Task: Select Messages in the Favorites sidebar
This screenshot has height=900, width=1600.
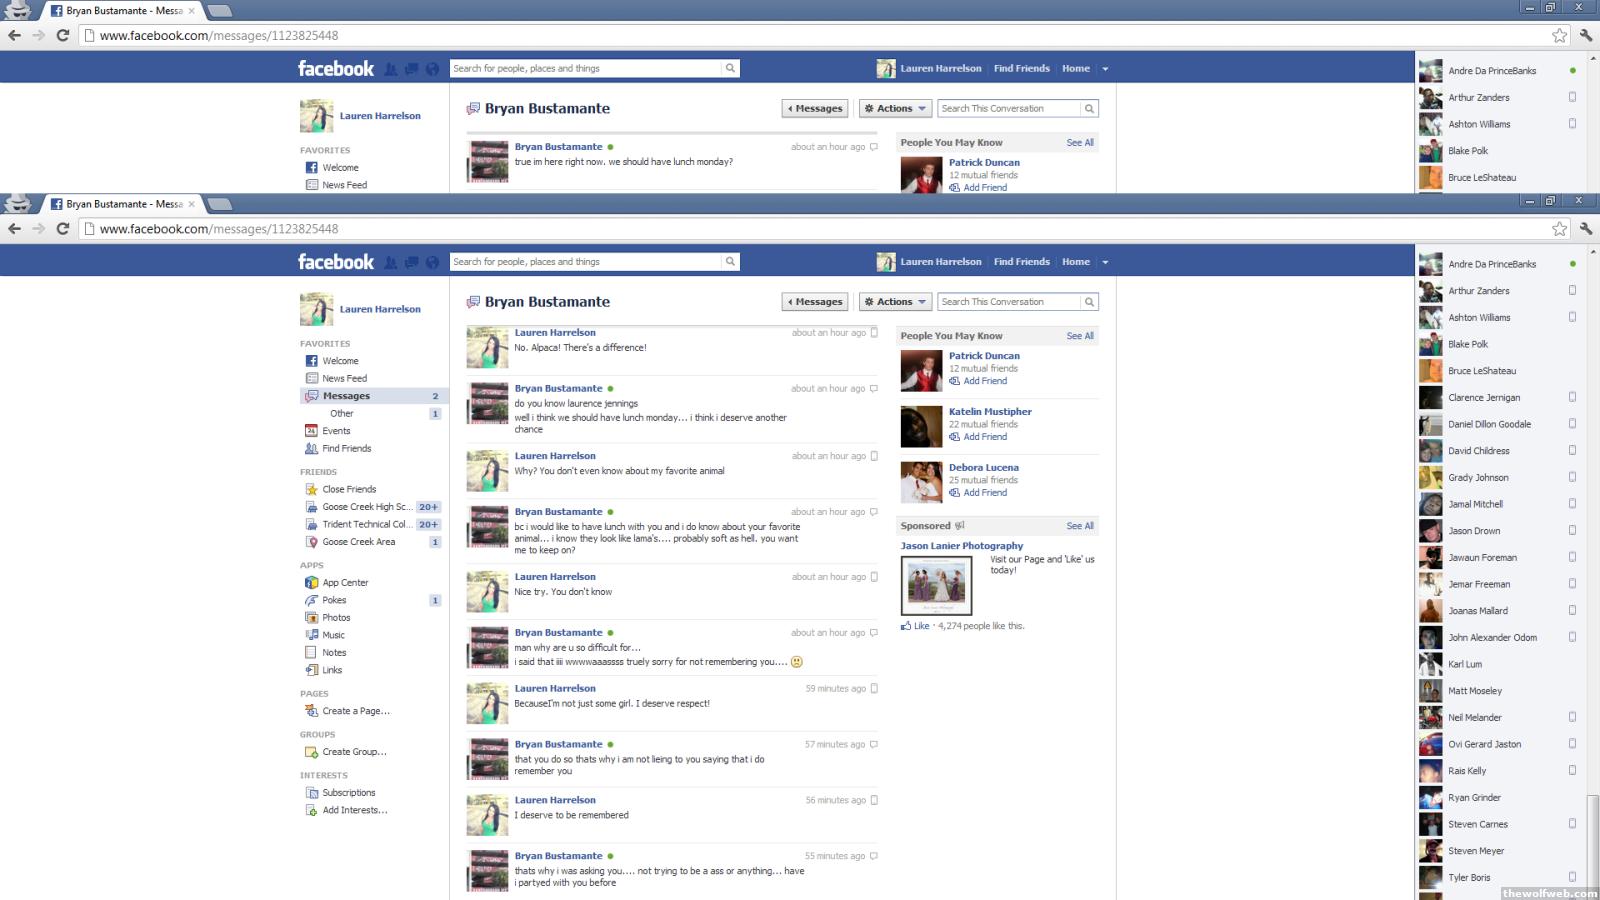Action: pos(346,396)
